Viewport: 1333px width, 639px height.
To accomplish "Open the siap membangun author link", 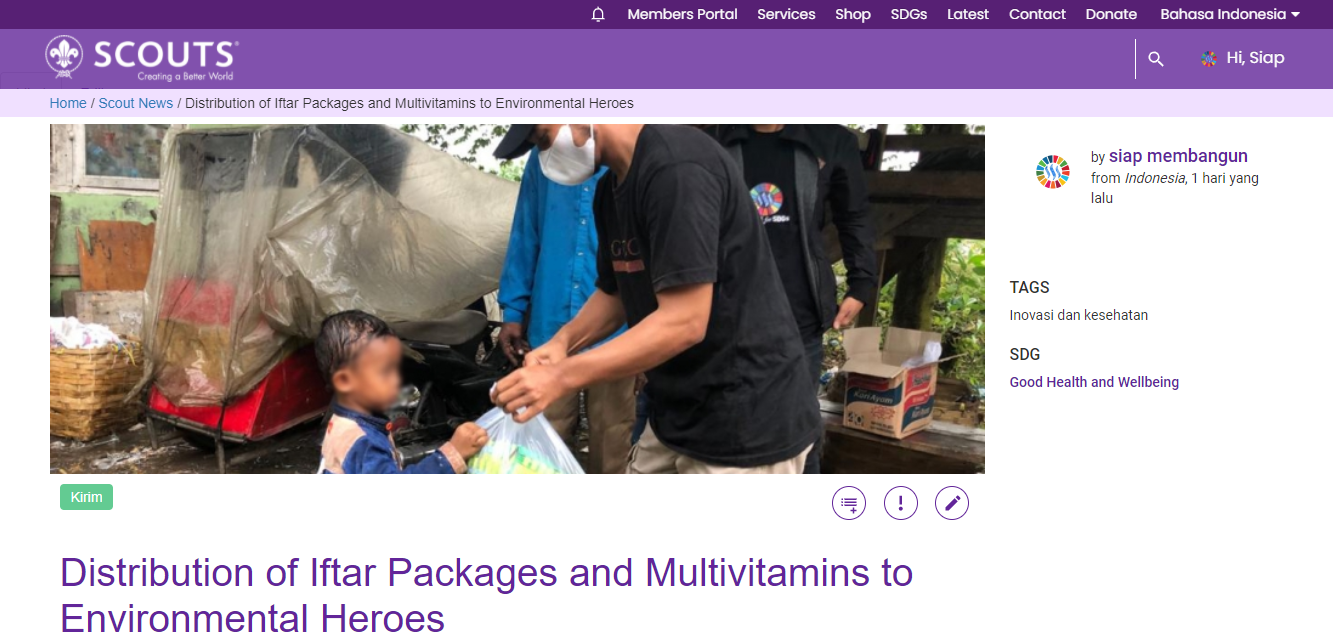I will pos(1178,156).
